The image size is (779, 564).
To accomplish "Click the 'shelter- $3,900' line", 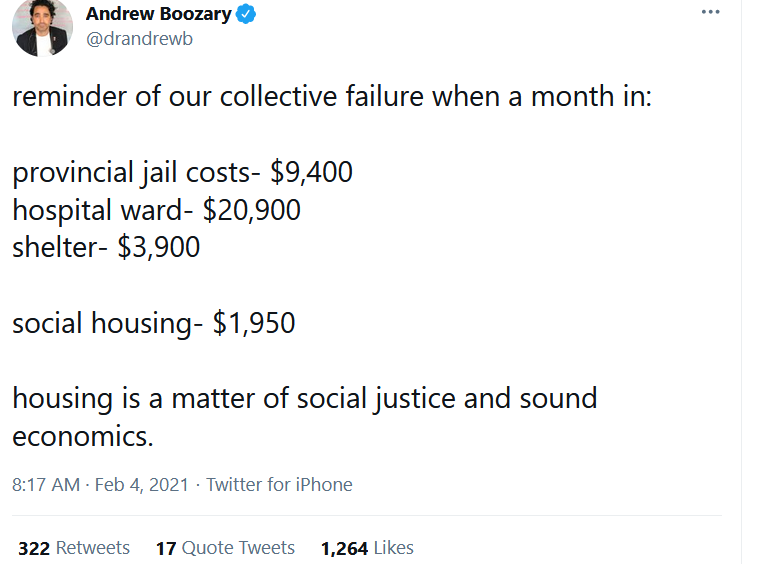I will [x=106, y=247].
